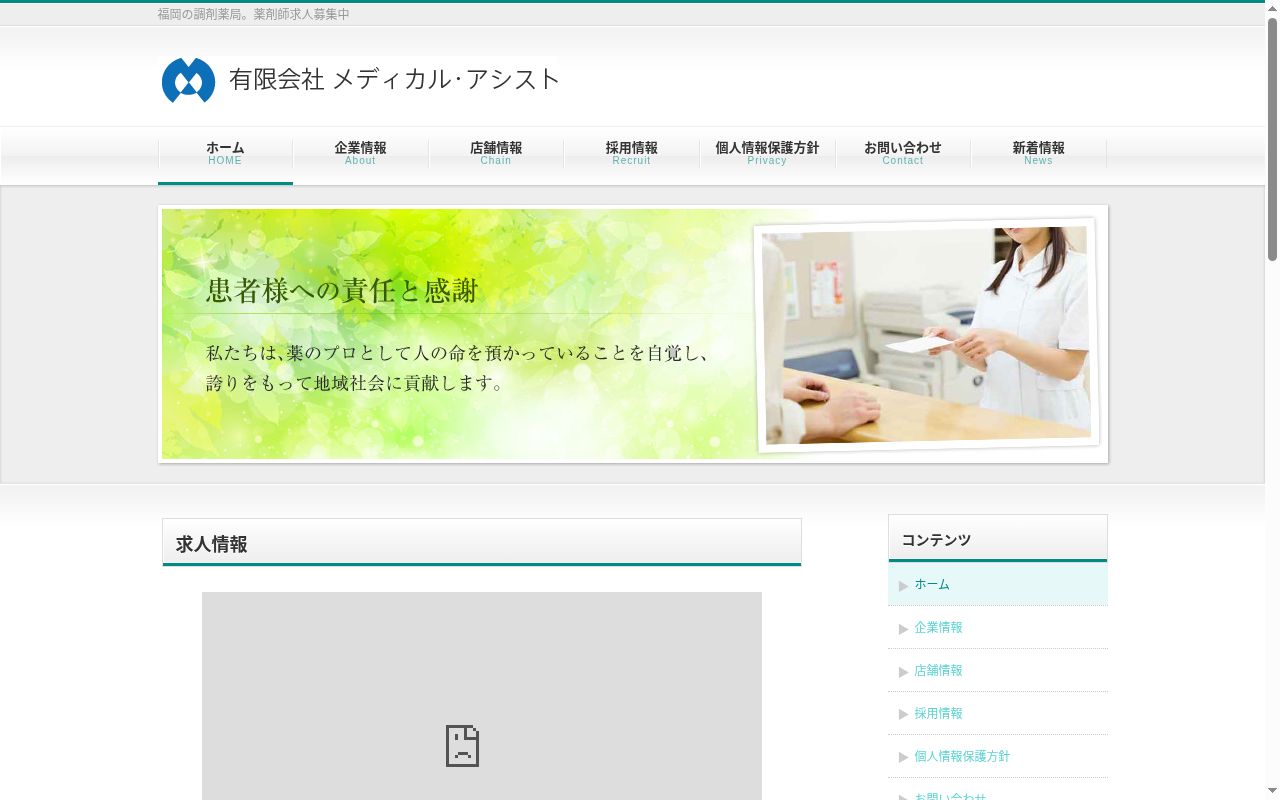1280x800 pixels.
Task: Open 企業情報 link in the コンテンツ sidebar
Action: click(x=998, y=627)
